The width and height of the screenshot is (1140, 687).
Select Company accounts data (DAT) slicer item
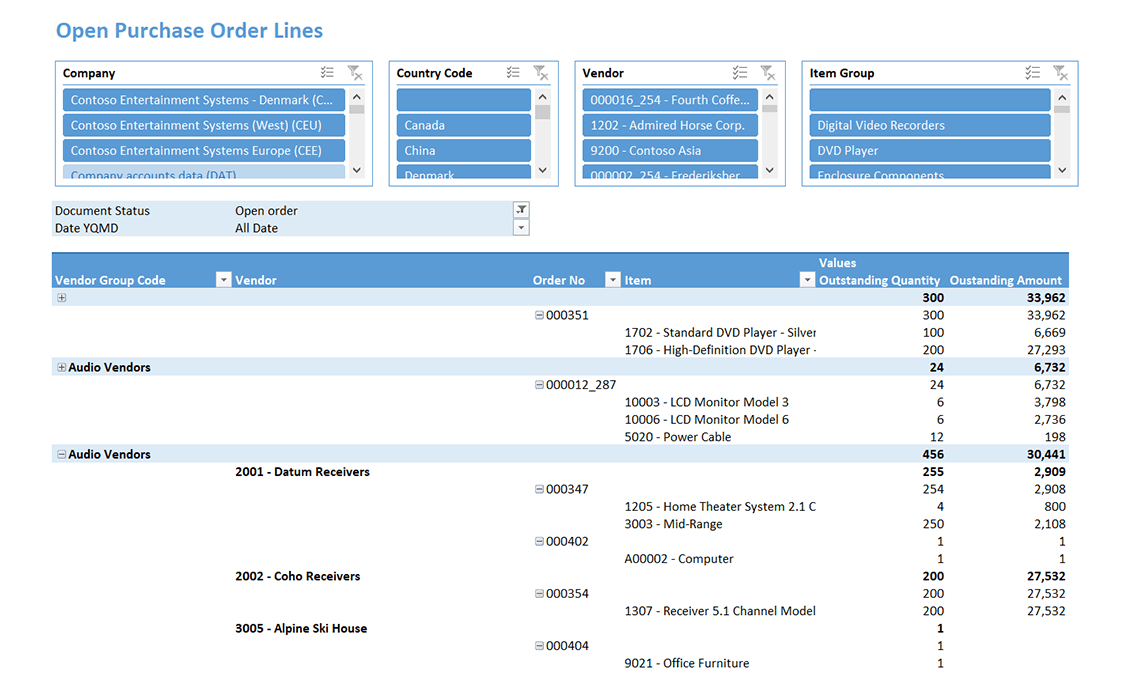[204, 172]
